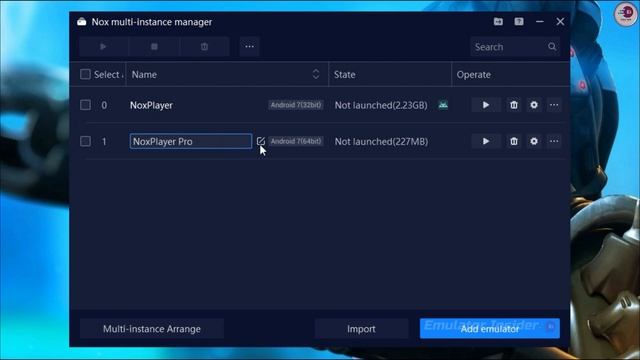Check the NoxPlayer Pro instance 1 checkbox

[85, 141]
